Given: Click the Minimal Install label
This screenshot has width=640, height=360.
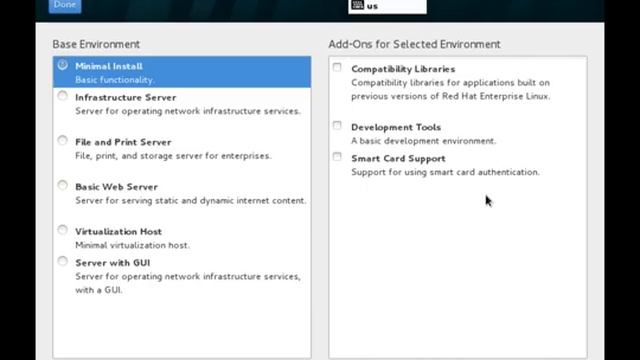Looking at the screenshot, I should pyautogui.click(x=109, y=66).
